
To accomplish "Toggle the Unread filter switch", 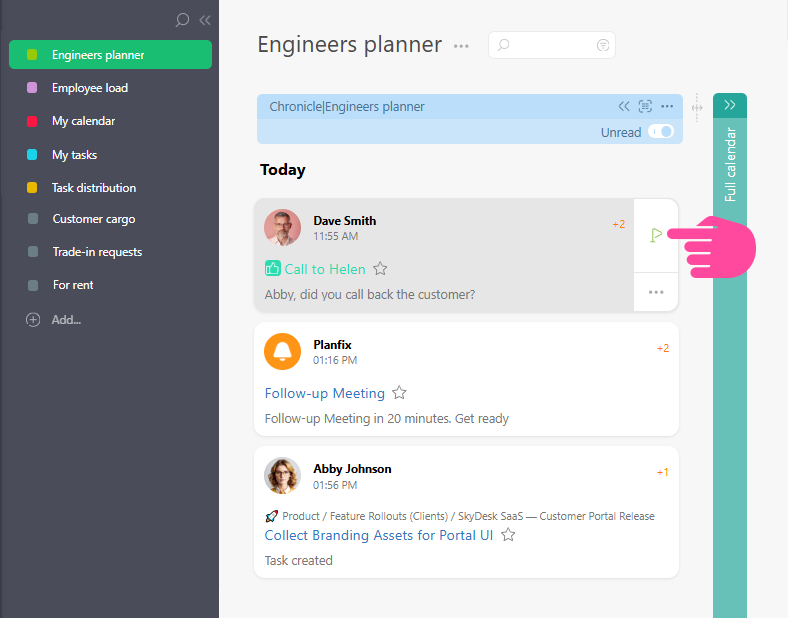I will coord(661,132).
